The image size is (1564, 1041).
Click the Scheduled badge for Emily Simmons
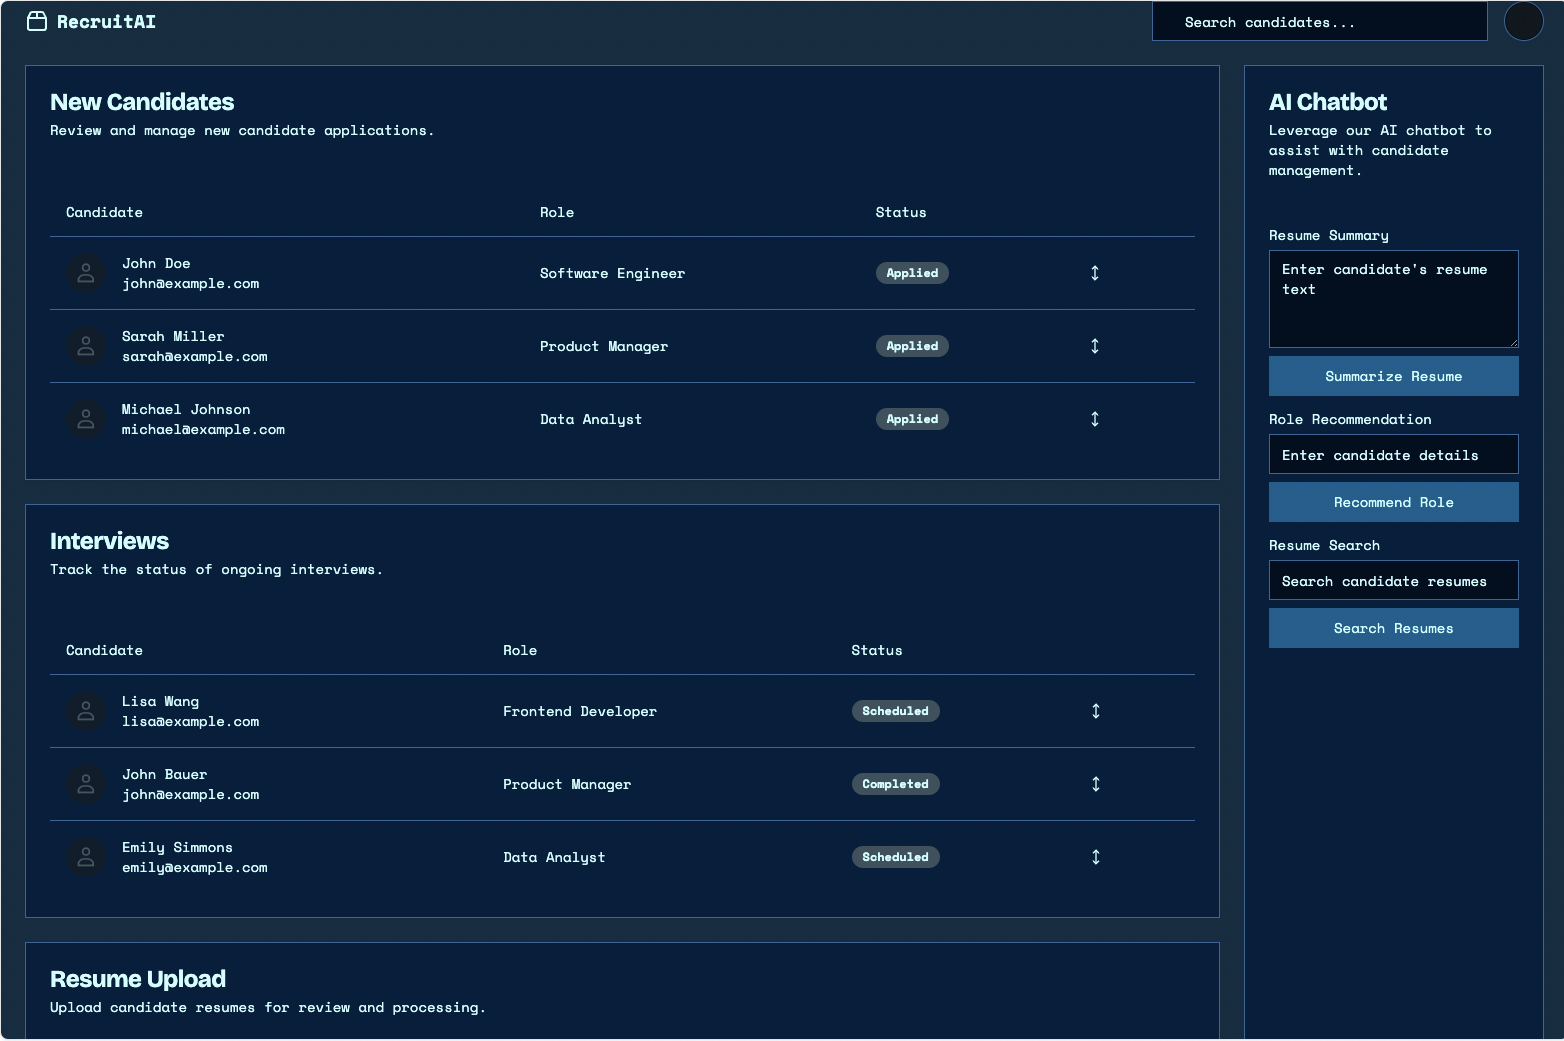tap(895, 857)
